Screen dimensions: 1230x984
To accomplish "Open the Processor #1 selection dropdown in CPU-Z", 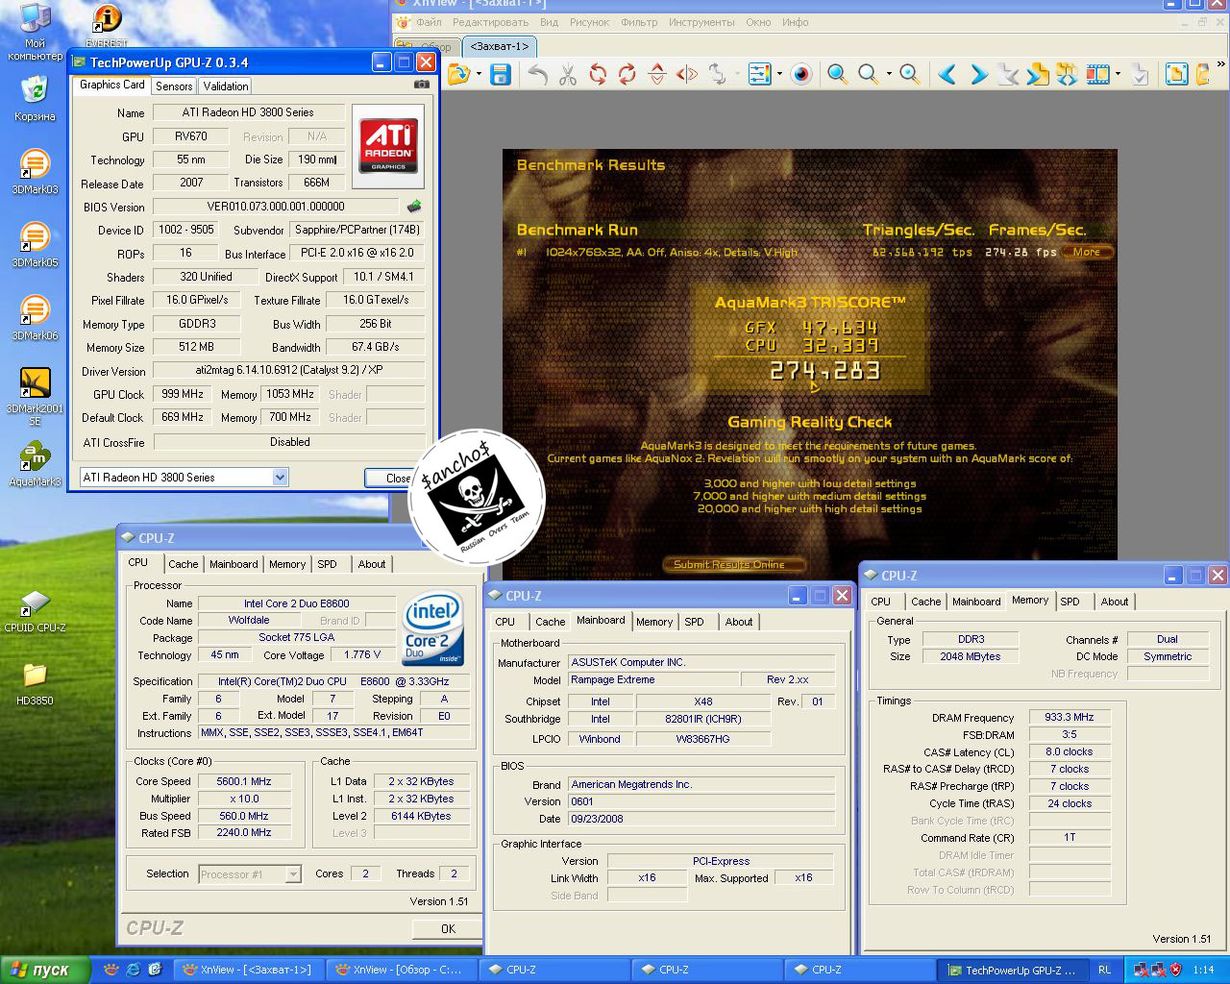I will point(292,874).
